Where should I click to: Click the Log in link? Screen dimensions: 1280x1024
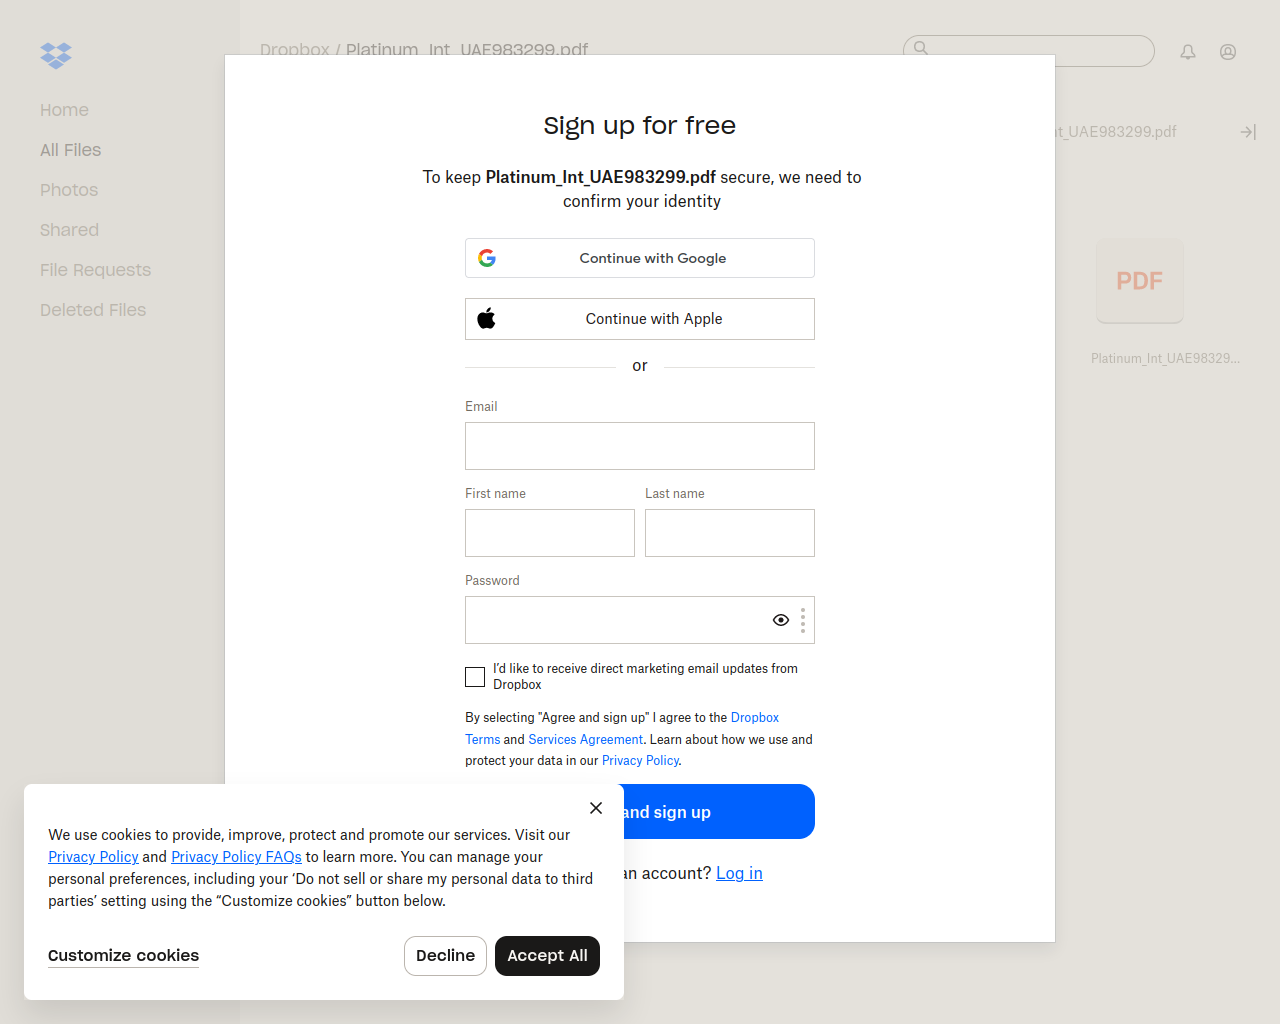click(739, 873)
